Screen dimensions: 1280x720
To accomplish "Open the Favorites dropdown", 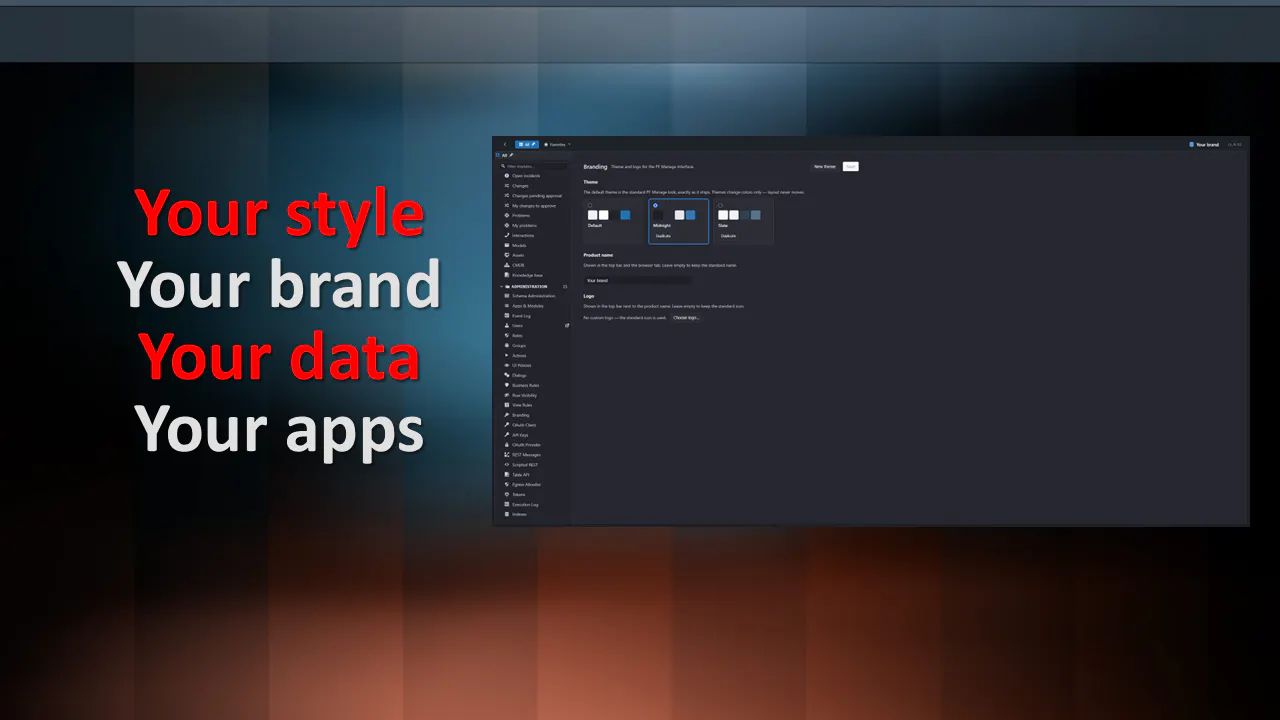I will click(x=557, y=144).
